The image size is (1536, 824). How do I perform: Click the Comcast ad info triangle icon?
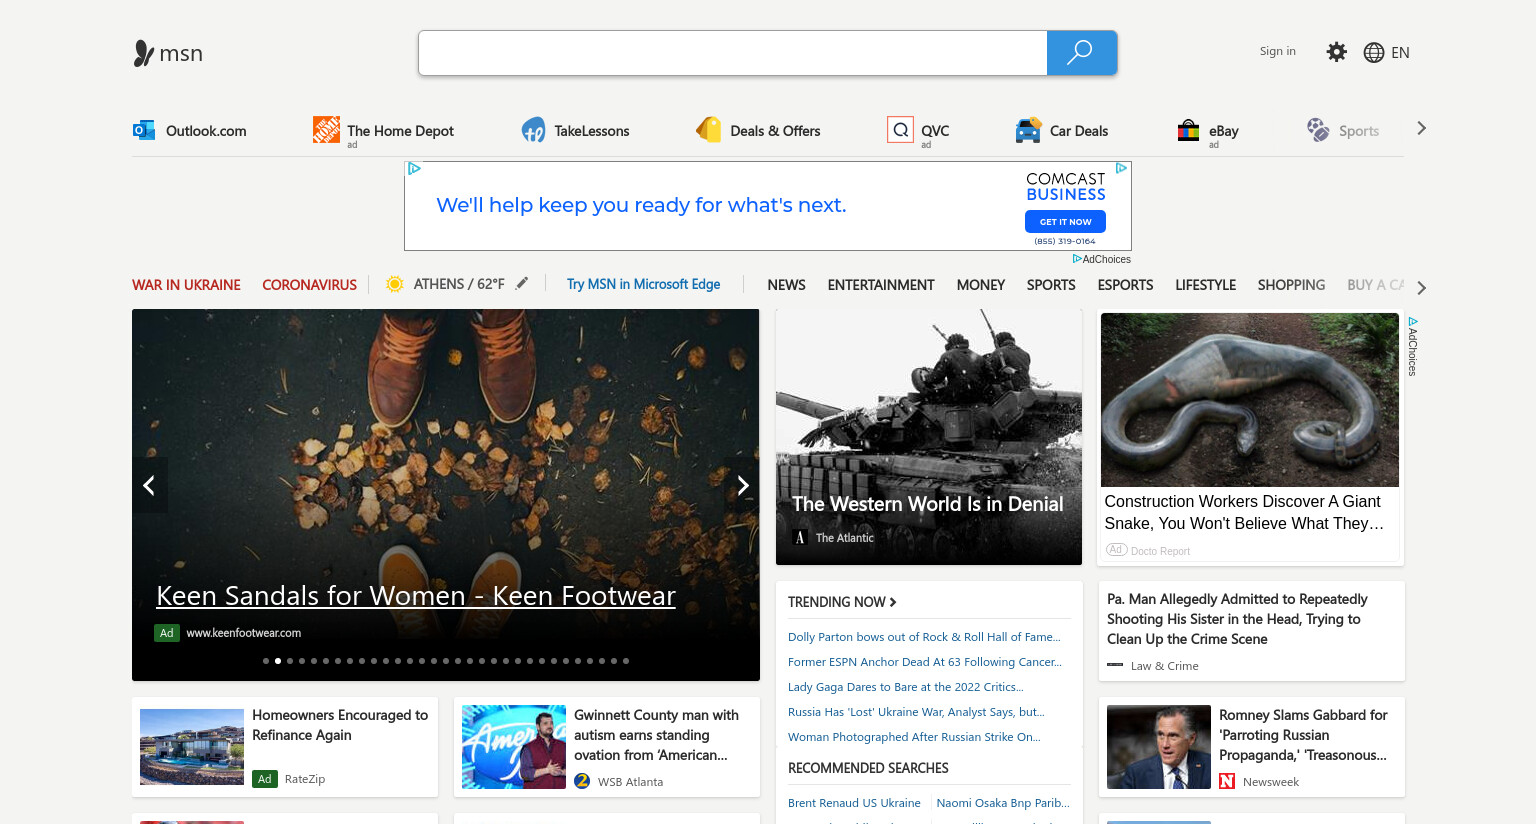click(1122, 168)
